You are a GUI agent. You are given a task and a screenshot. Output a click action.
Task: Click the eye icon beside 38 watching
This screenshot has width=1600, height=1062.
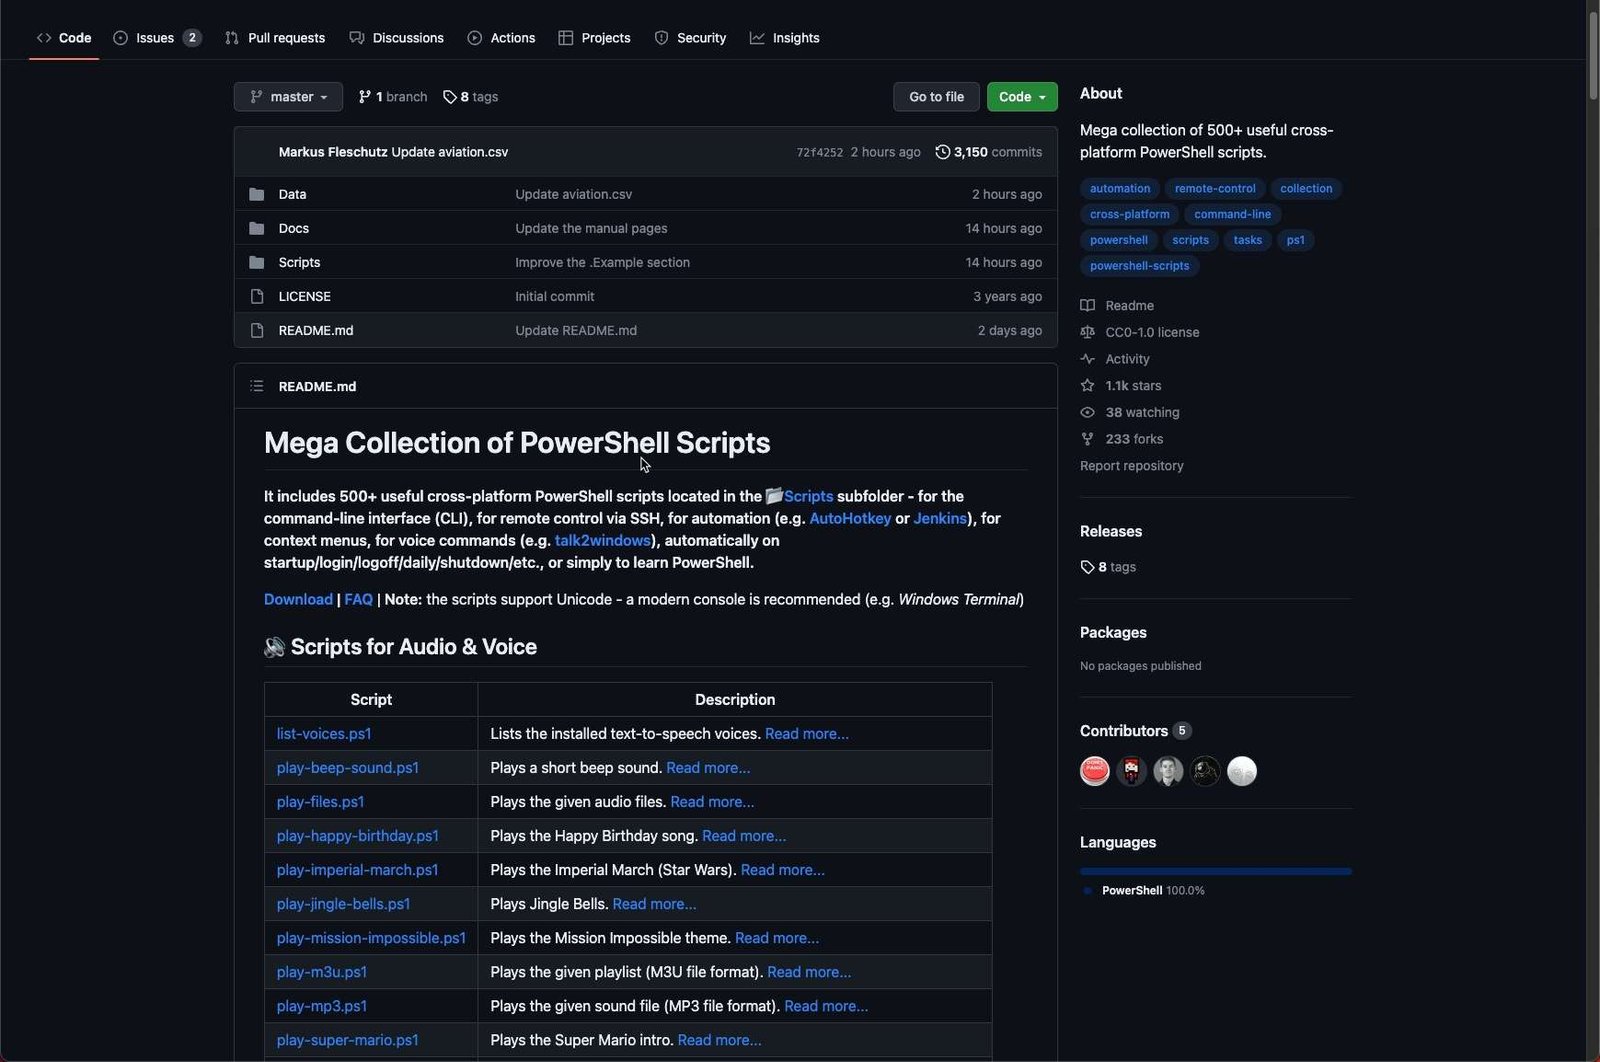point(1087,412)
